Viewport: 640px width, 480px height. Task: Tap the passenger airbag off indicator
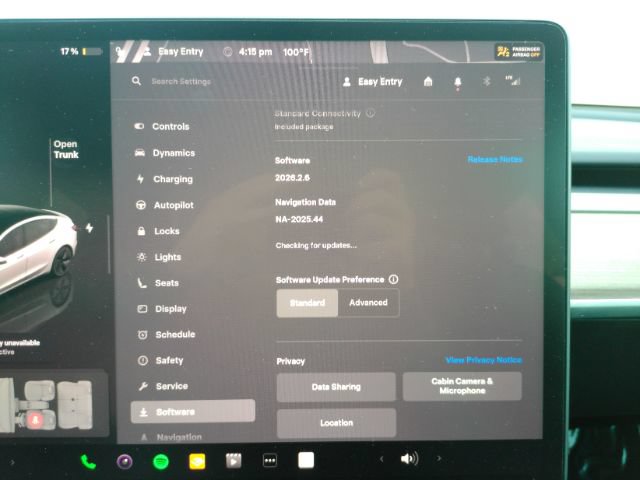518,52
